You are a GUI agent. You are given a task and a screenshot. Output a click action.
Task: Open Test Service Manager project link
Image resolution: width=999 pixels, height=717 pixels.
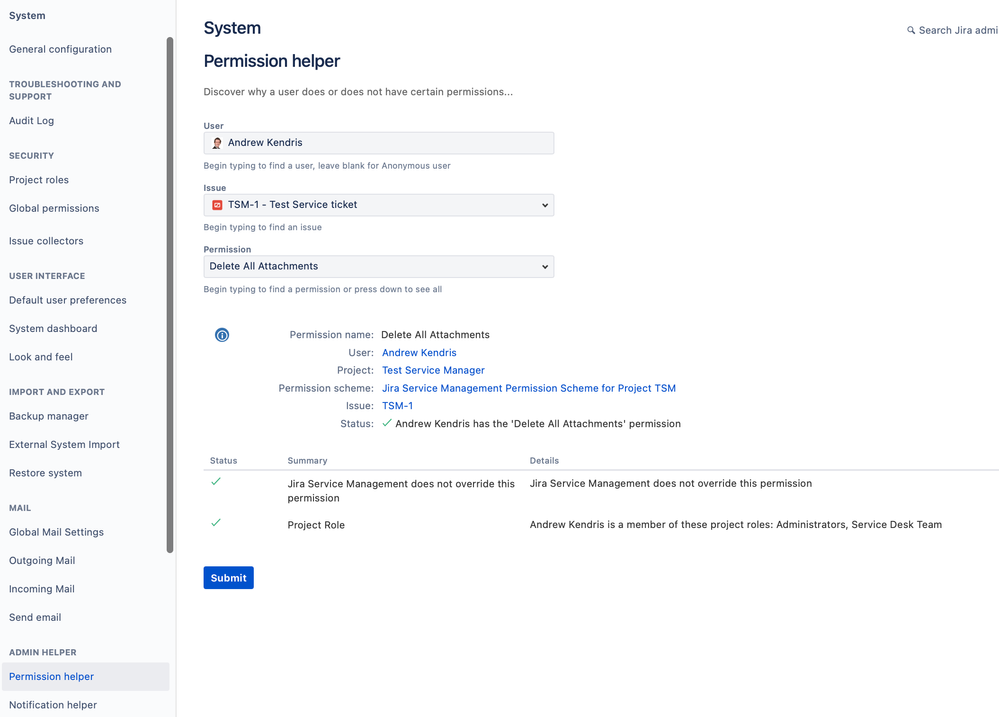pos(433,370)
